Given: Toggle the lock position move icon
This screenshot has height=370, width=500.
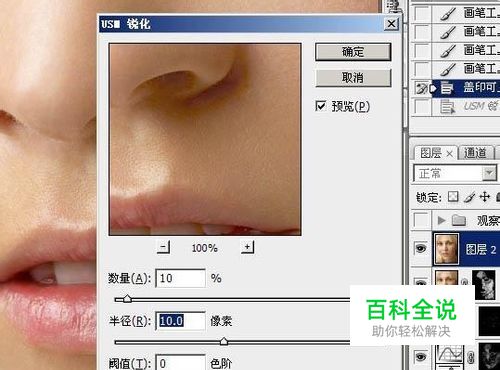Looking at the screenshot, I should (484, 197).
